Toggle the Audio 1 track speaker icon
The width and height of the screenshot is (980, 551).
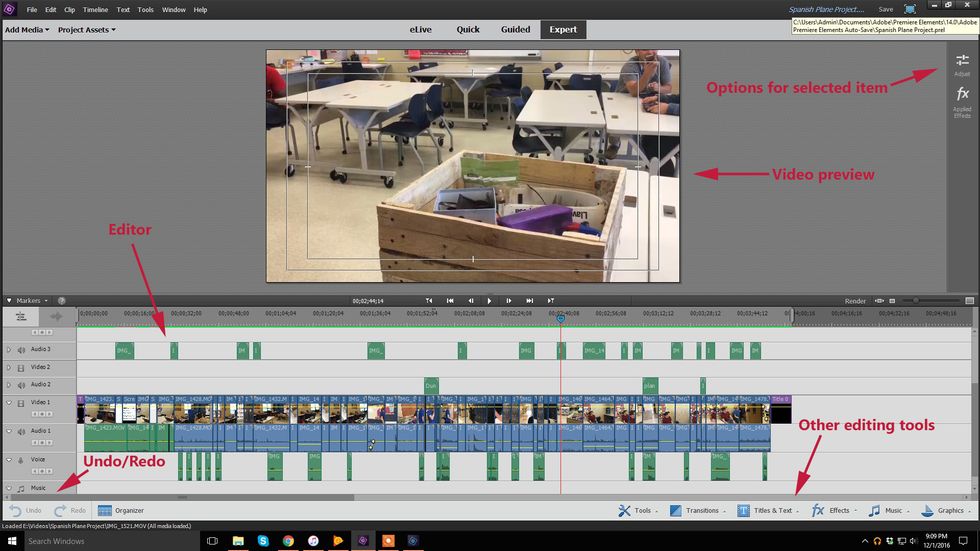21,431
